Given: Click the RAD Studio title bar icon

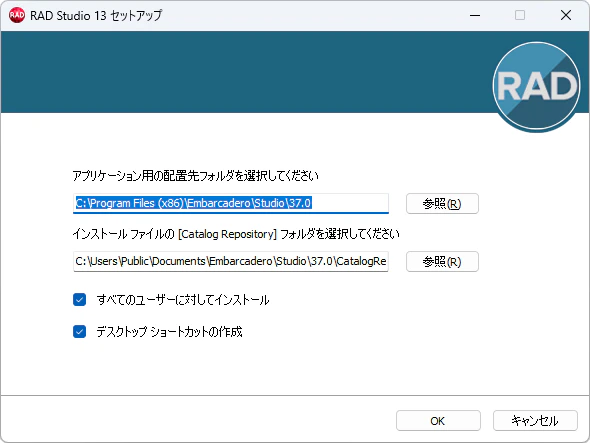Looking at the screenshot, I should 17,15.
